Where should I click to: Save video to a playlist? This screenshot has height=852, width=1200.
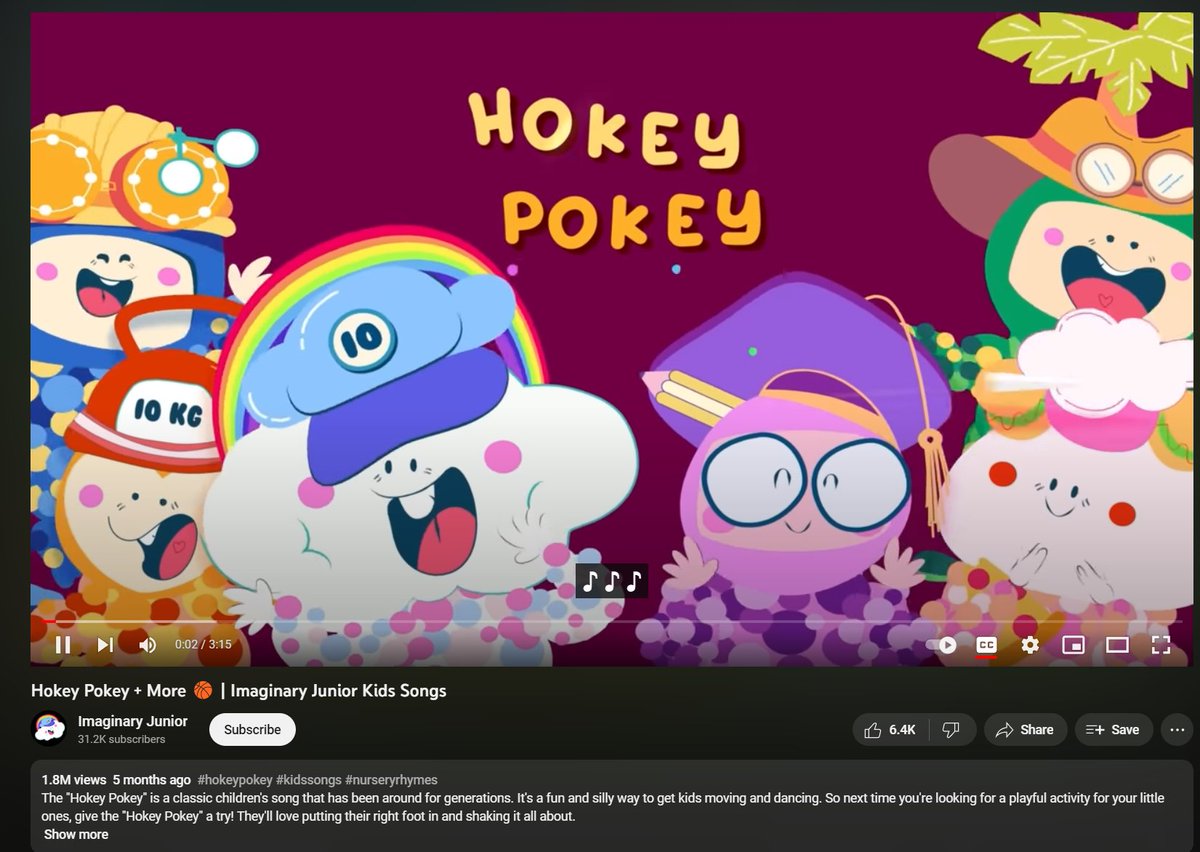[1114, 730]
